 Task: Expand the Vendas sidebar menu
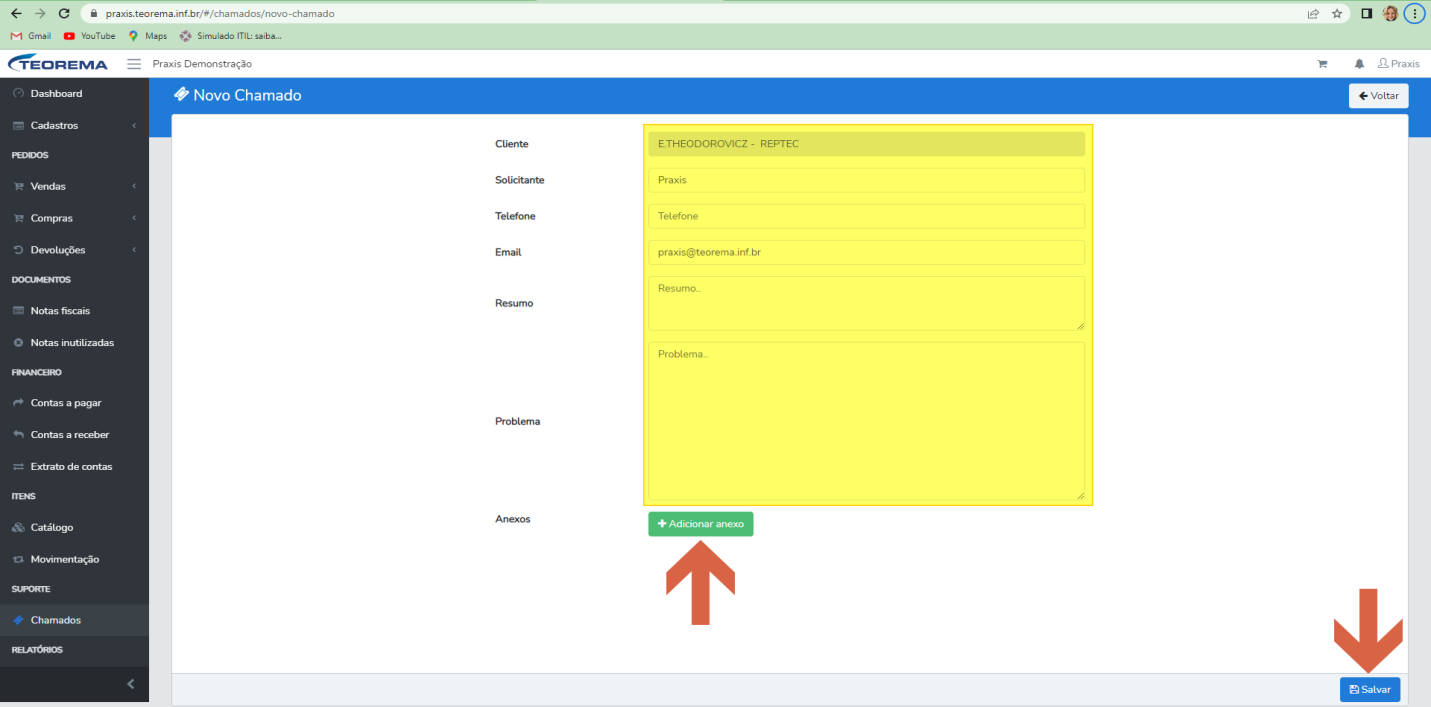pyautogui.click(x=74, y=187)
